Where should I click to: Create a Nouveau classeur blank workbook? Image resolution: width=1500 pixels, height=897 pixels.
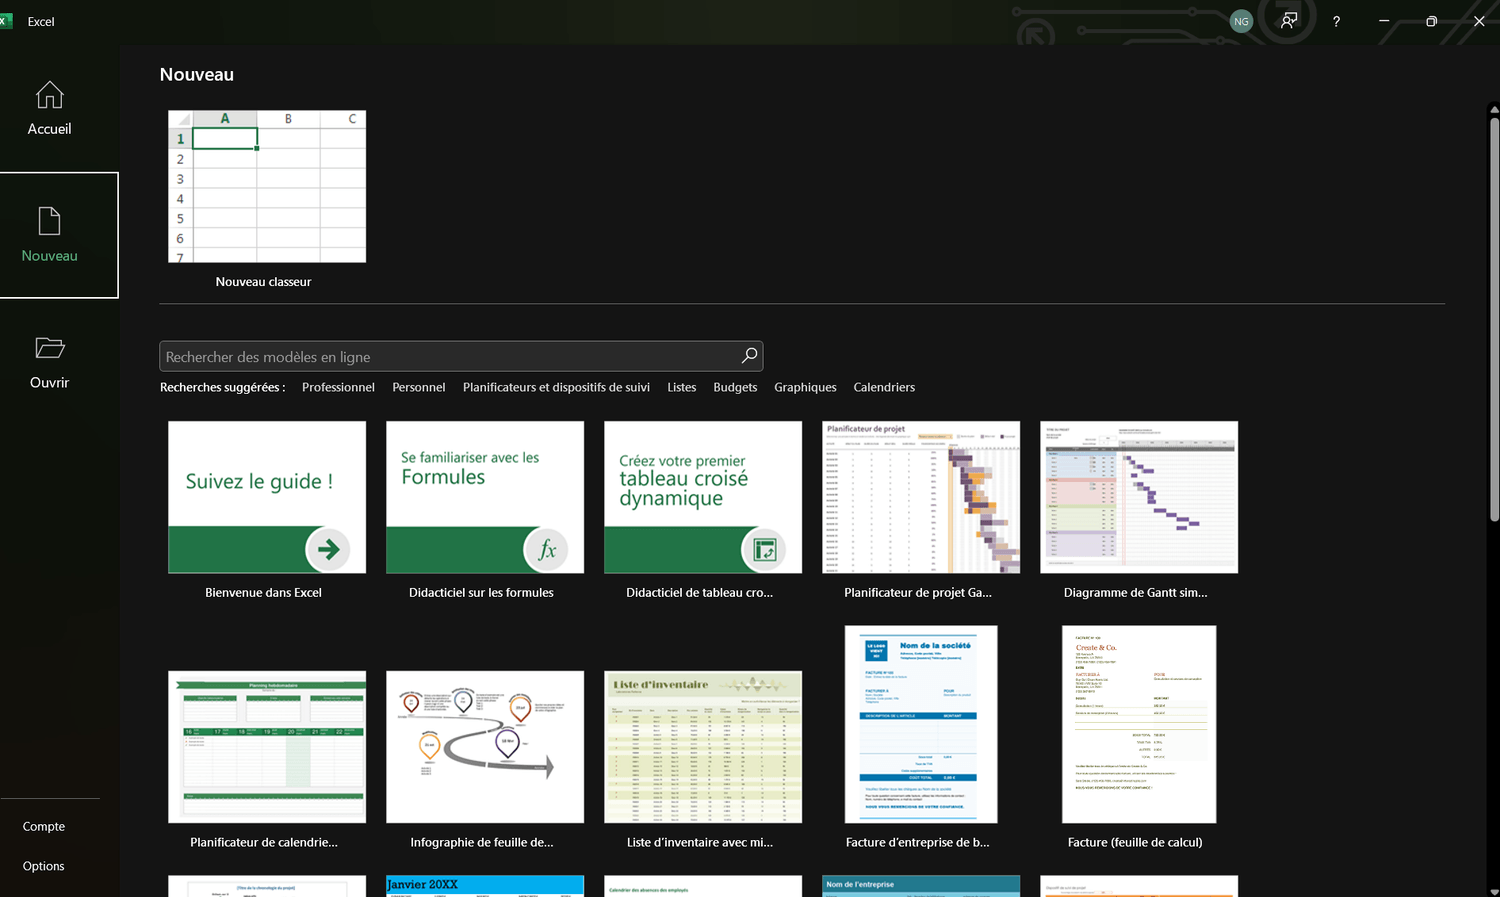(x=266, y=187)
